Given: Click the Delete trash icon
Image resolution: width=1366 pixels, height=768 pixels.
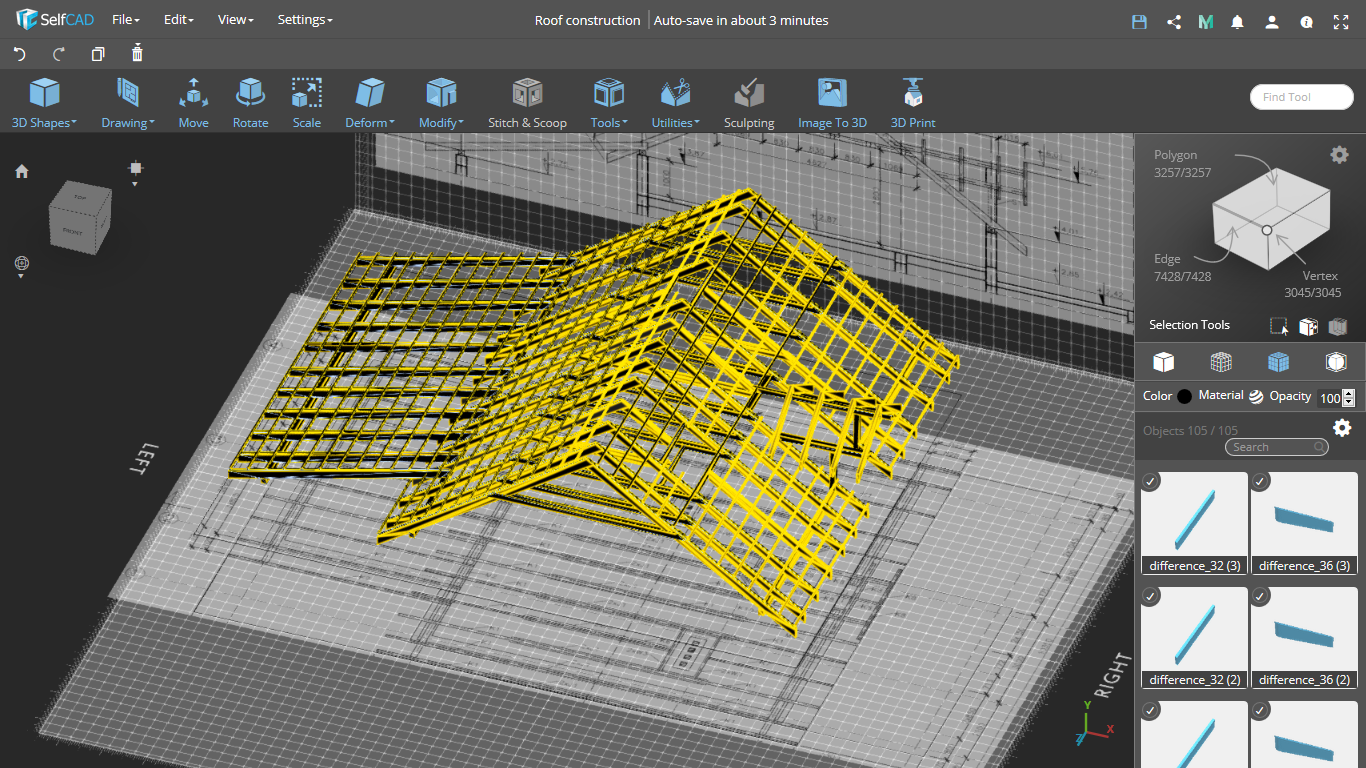Looking at the screenshot, I should (138, 53).
